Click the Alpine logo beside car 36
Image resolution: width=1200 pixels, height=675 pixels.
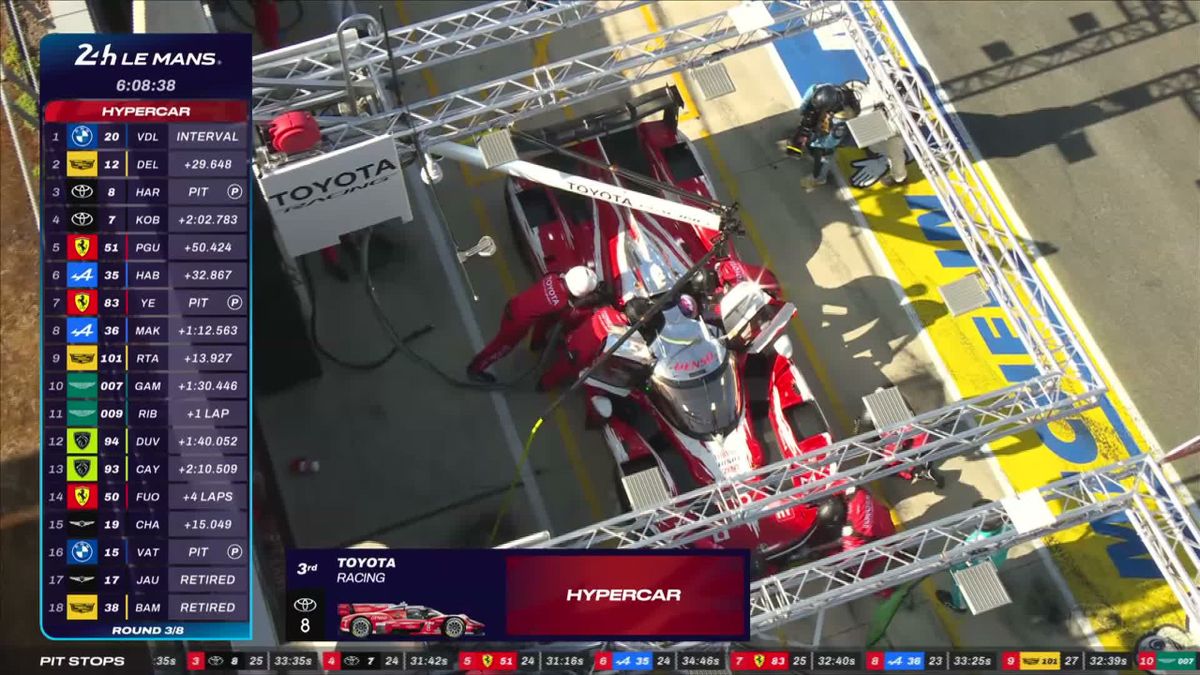tap(82, 330)
